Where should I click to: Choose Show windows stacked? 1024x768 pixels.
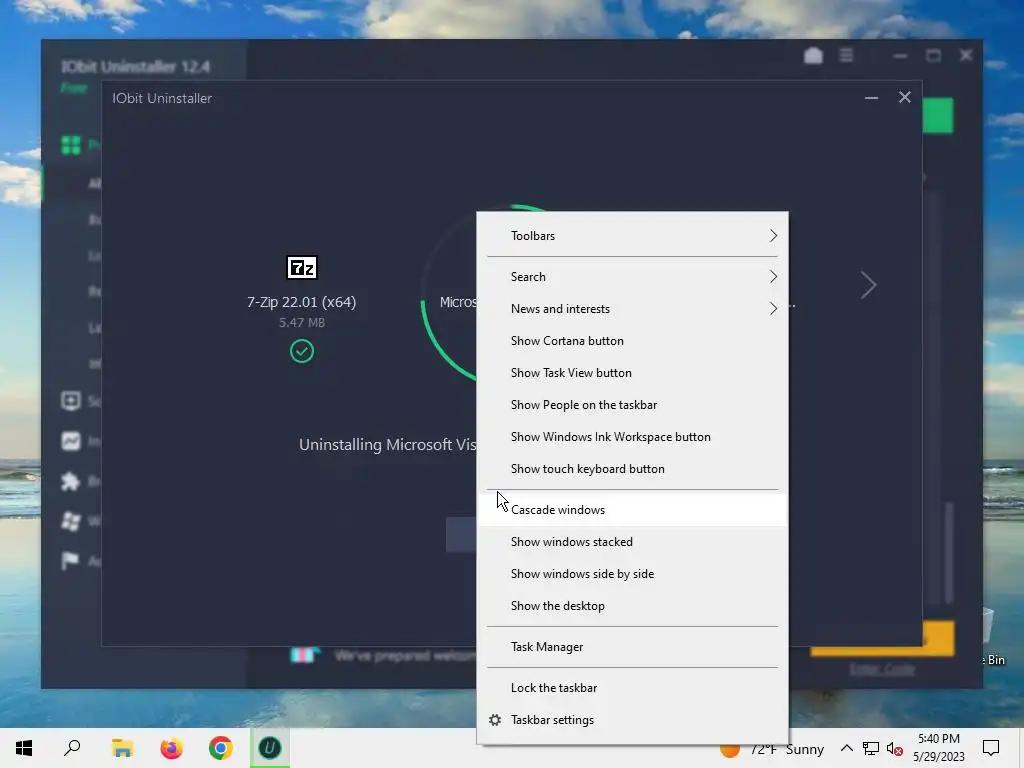click(632, 542)
